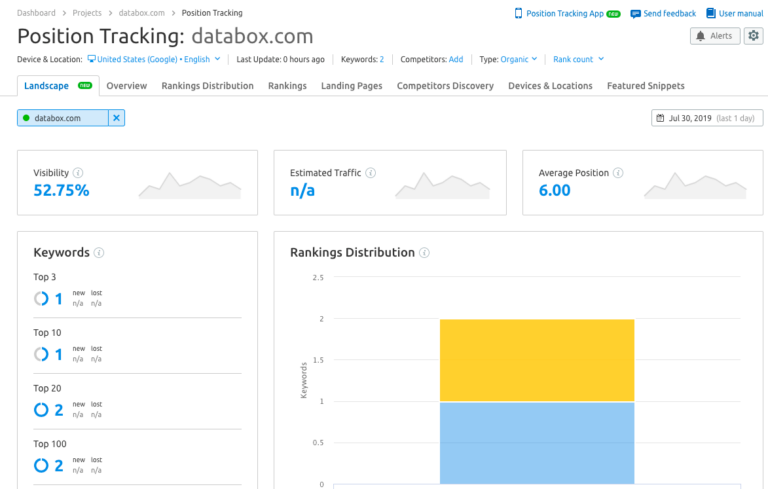768x489 pixels.
Task: Open the User manual link
Action: (x=741, y=13)
